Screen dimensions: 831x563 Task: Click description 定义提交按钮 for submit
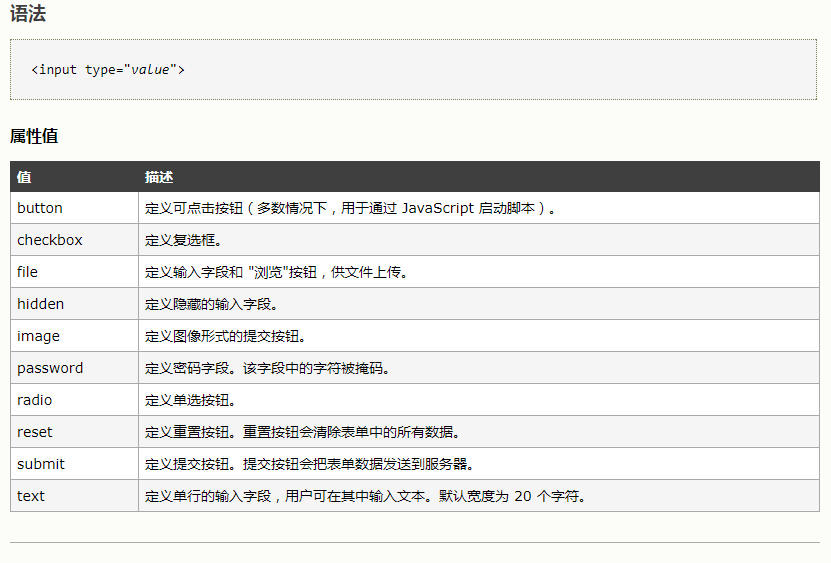pos(309,464)
